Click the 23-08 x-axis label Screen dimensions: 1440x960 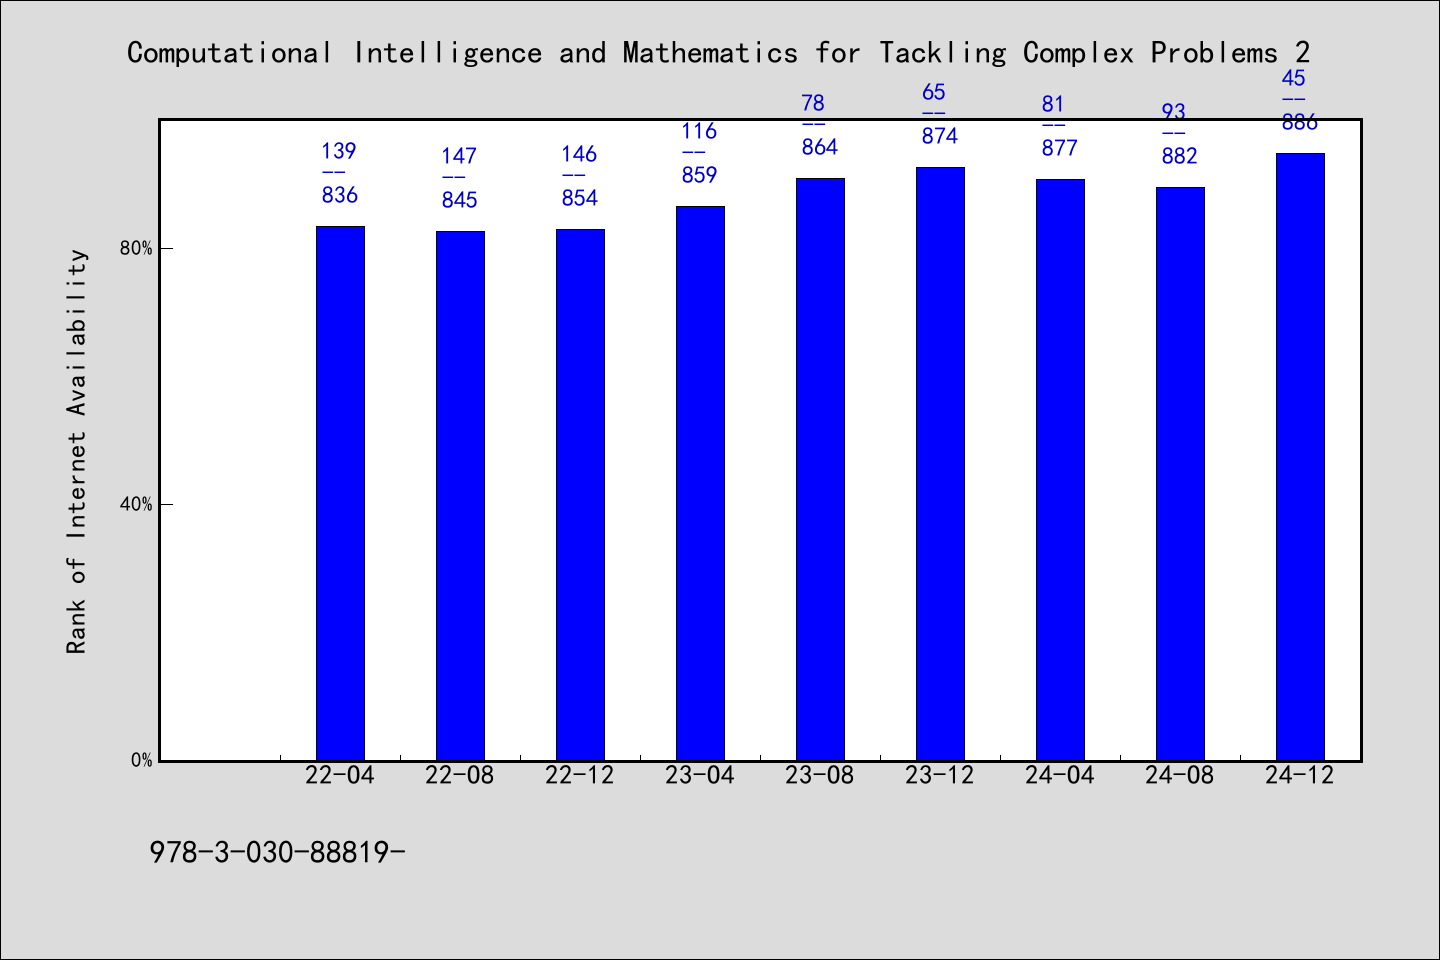pyautogui.click(x=820, y=776)
